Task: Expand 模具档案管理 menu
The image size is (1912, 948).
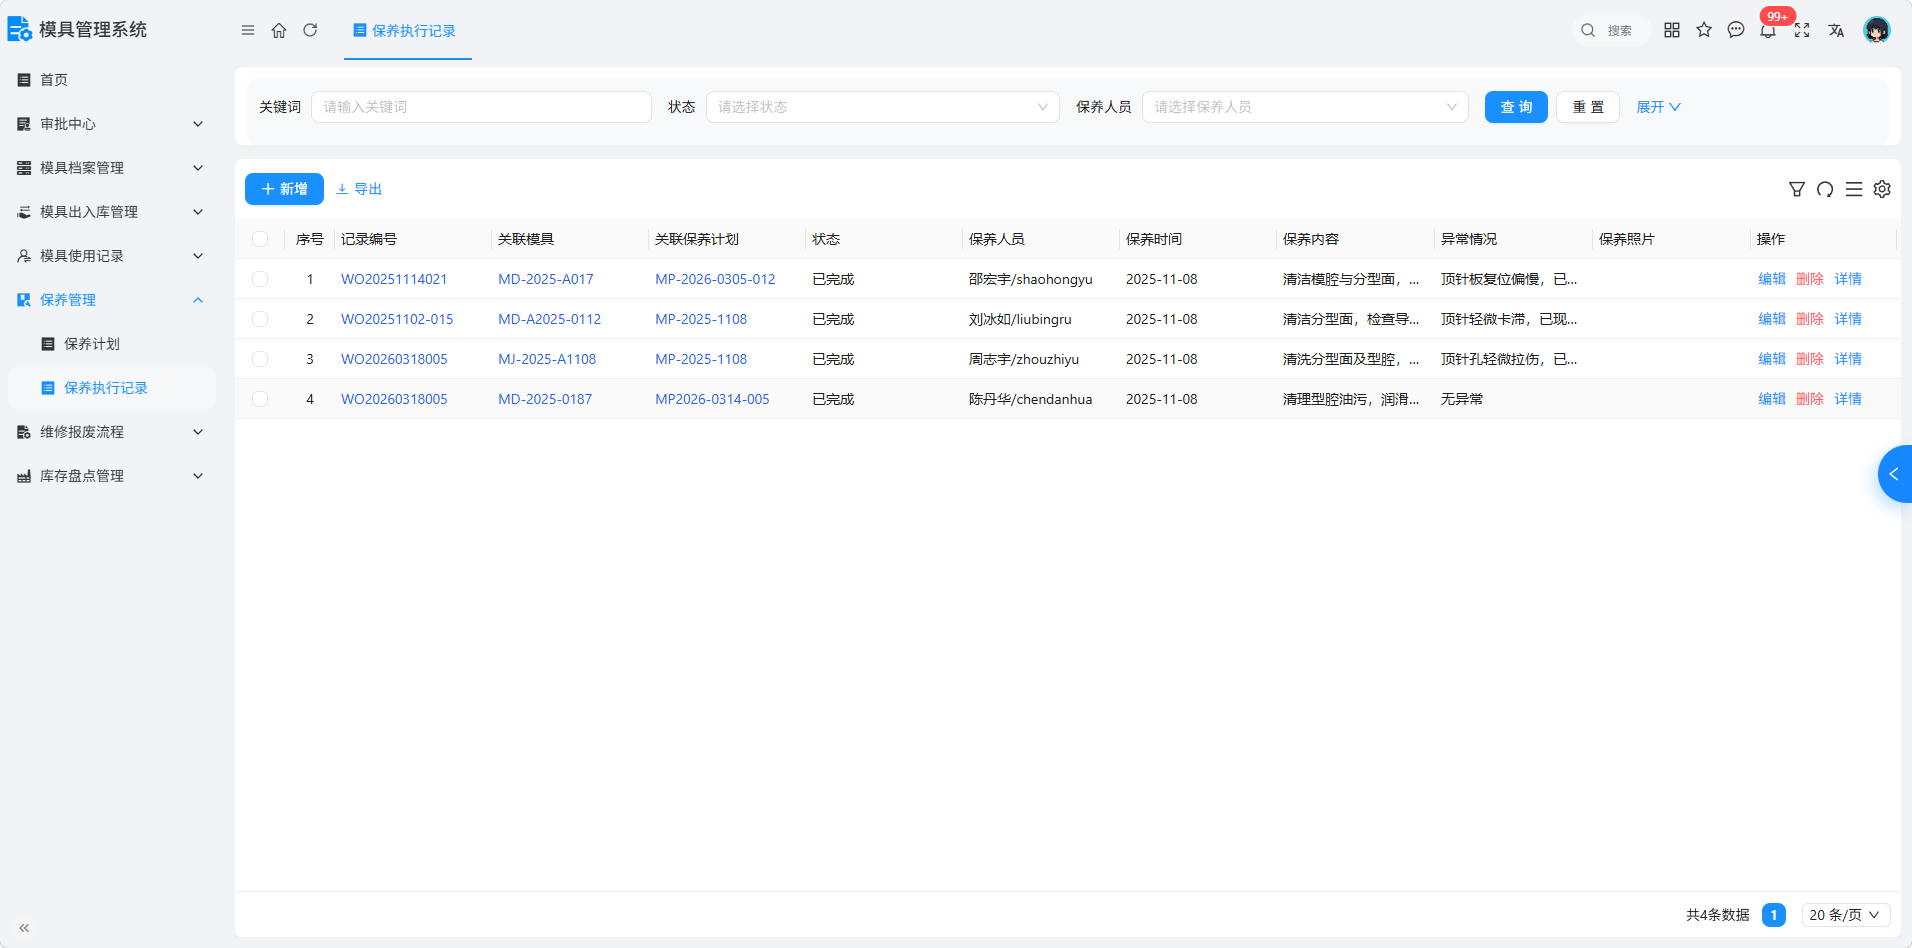Action: (111, 168)
